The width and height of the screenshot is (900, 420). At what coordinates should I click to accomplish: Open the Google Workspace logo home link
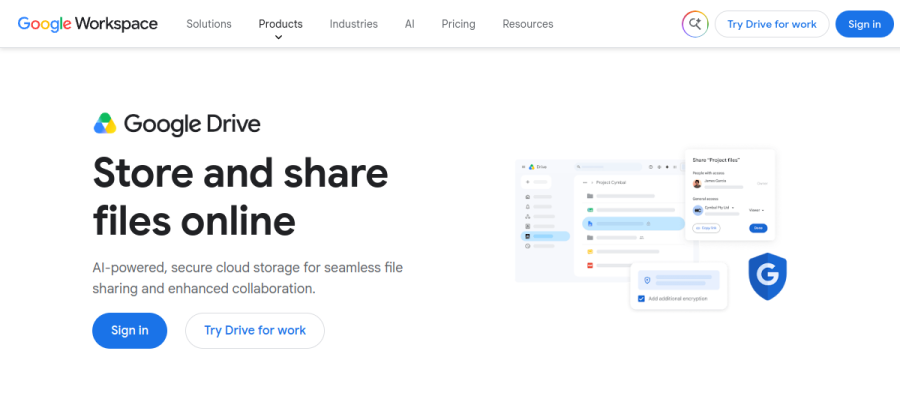[x=88, y=24]
